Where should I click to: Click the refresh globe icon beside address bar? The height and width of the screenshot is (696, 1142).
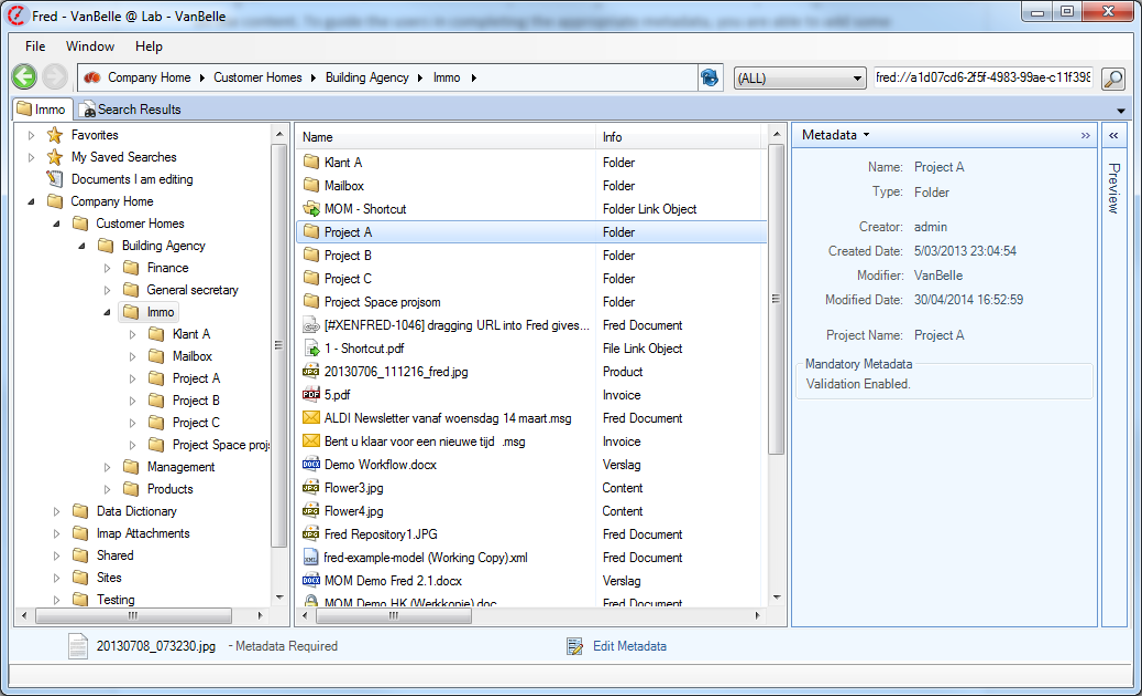[710, 78]
